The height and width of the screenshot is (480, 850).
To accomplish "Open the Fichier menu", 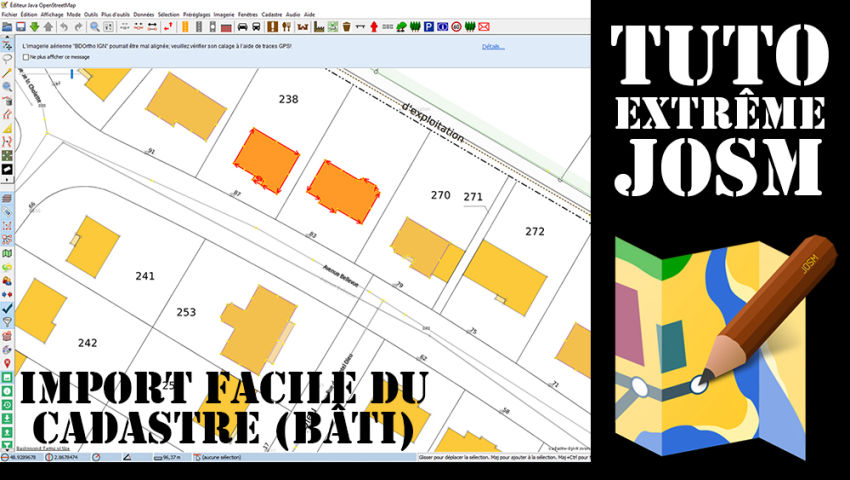I will 9,15.
